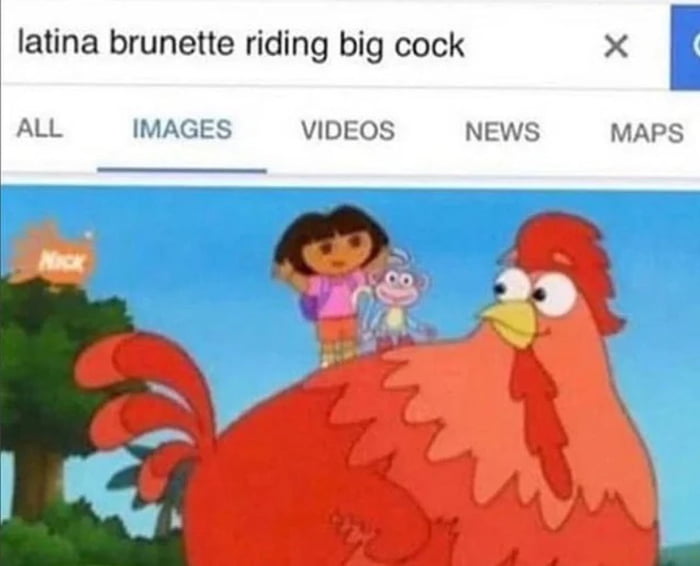
Task: Open the MAPS tab
Action: pos(647,133)
